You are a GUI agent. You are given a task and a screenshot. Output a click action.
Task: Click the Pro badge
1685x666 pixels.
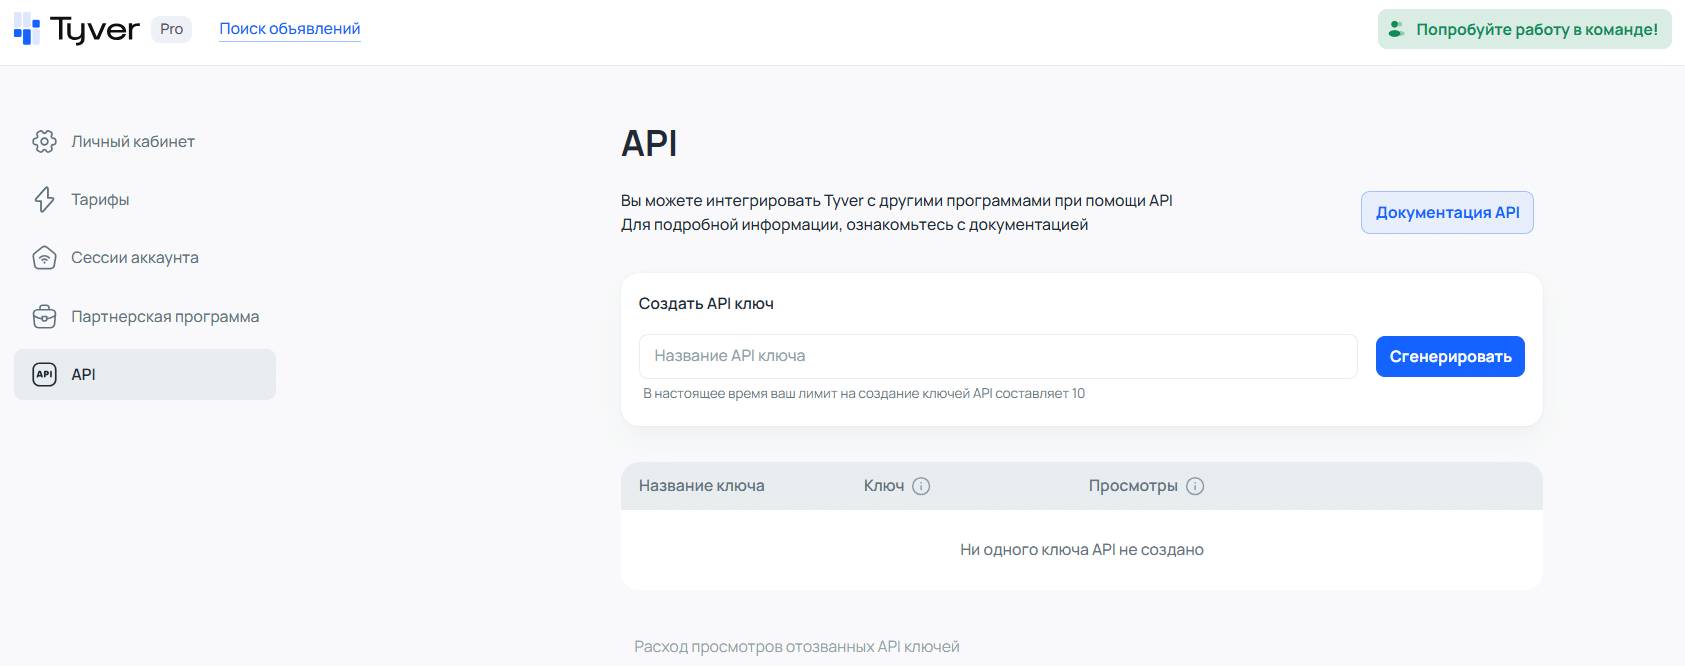point(172,29)
